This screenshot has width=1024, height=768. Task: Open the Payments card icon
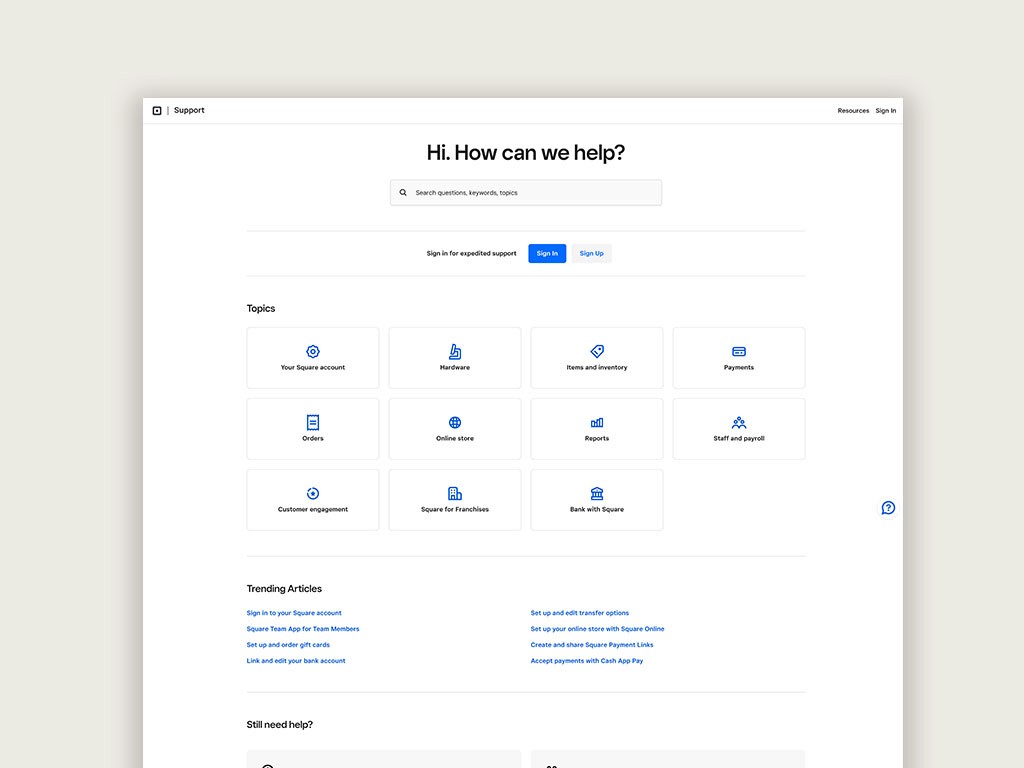click(739, 351)
